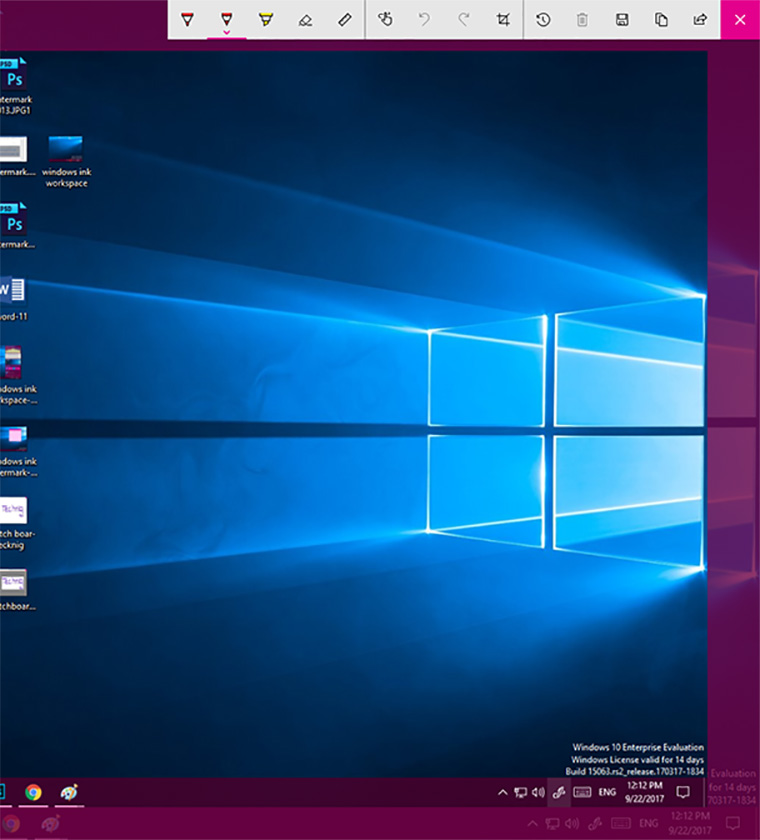Open the touch keyboard tray icon
The width and height of the screenshot is (760, 840).
tap(582, 792)
